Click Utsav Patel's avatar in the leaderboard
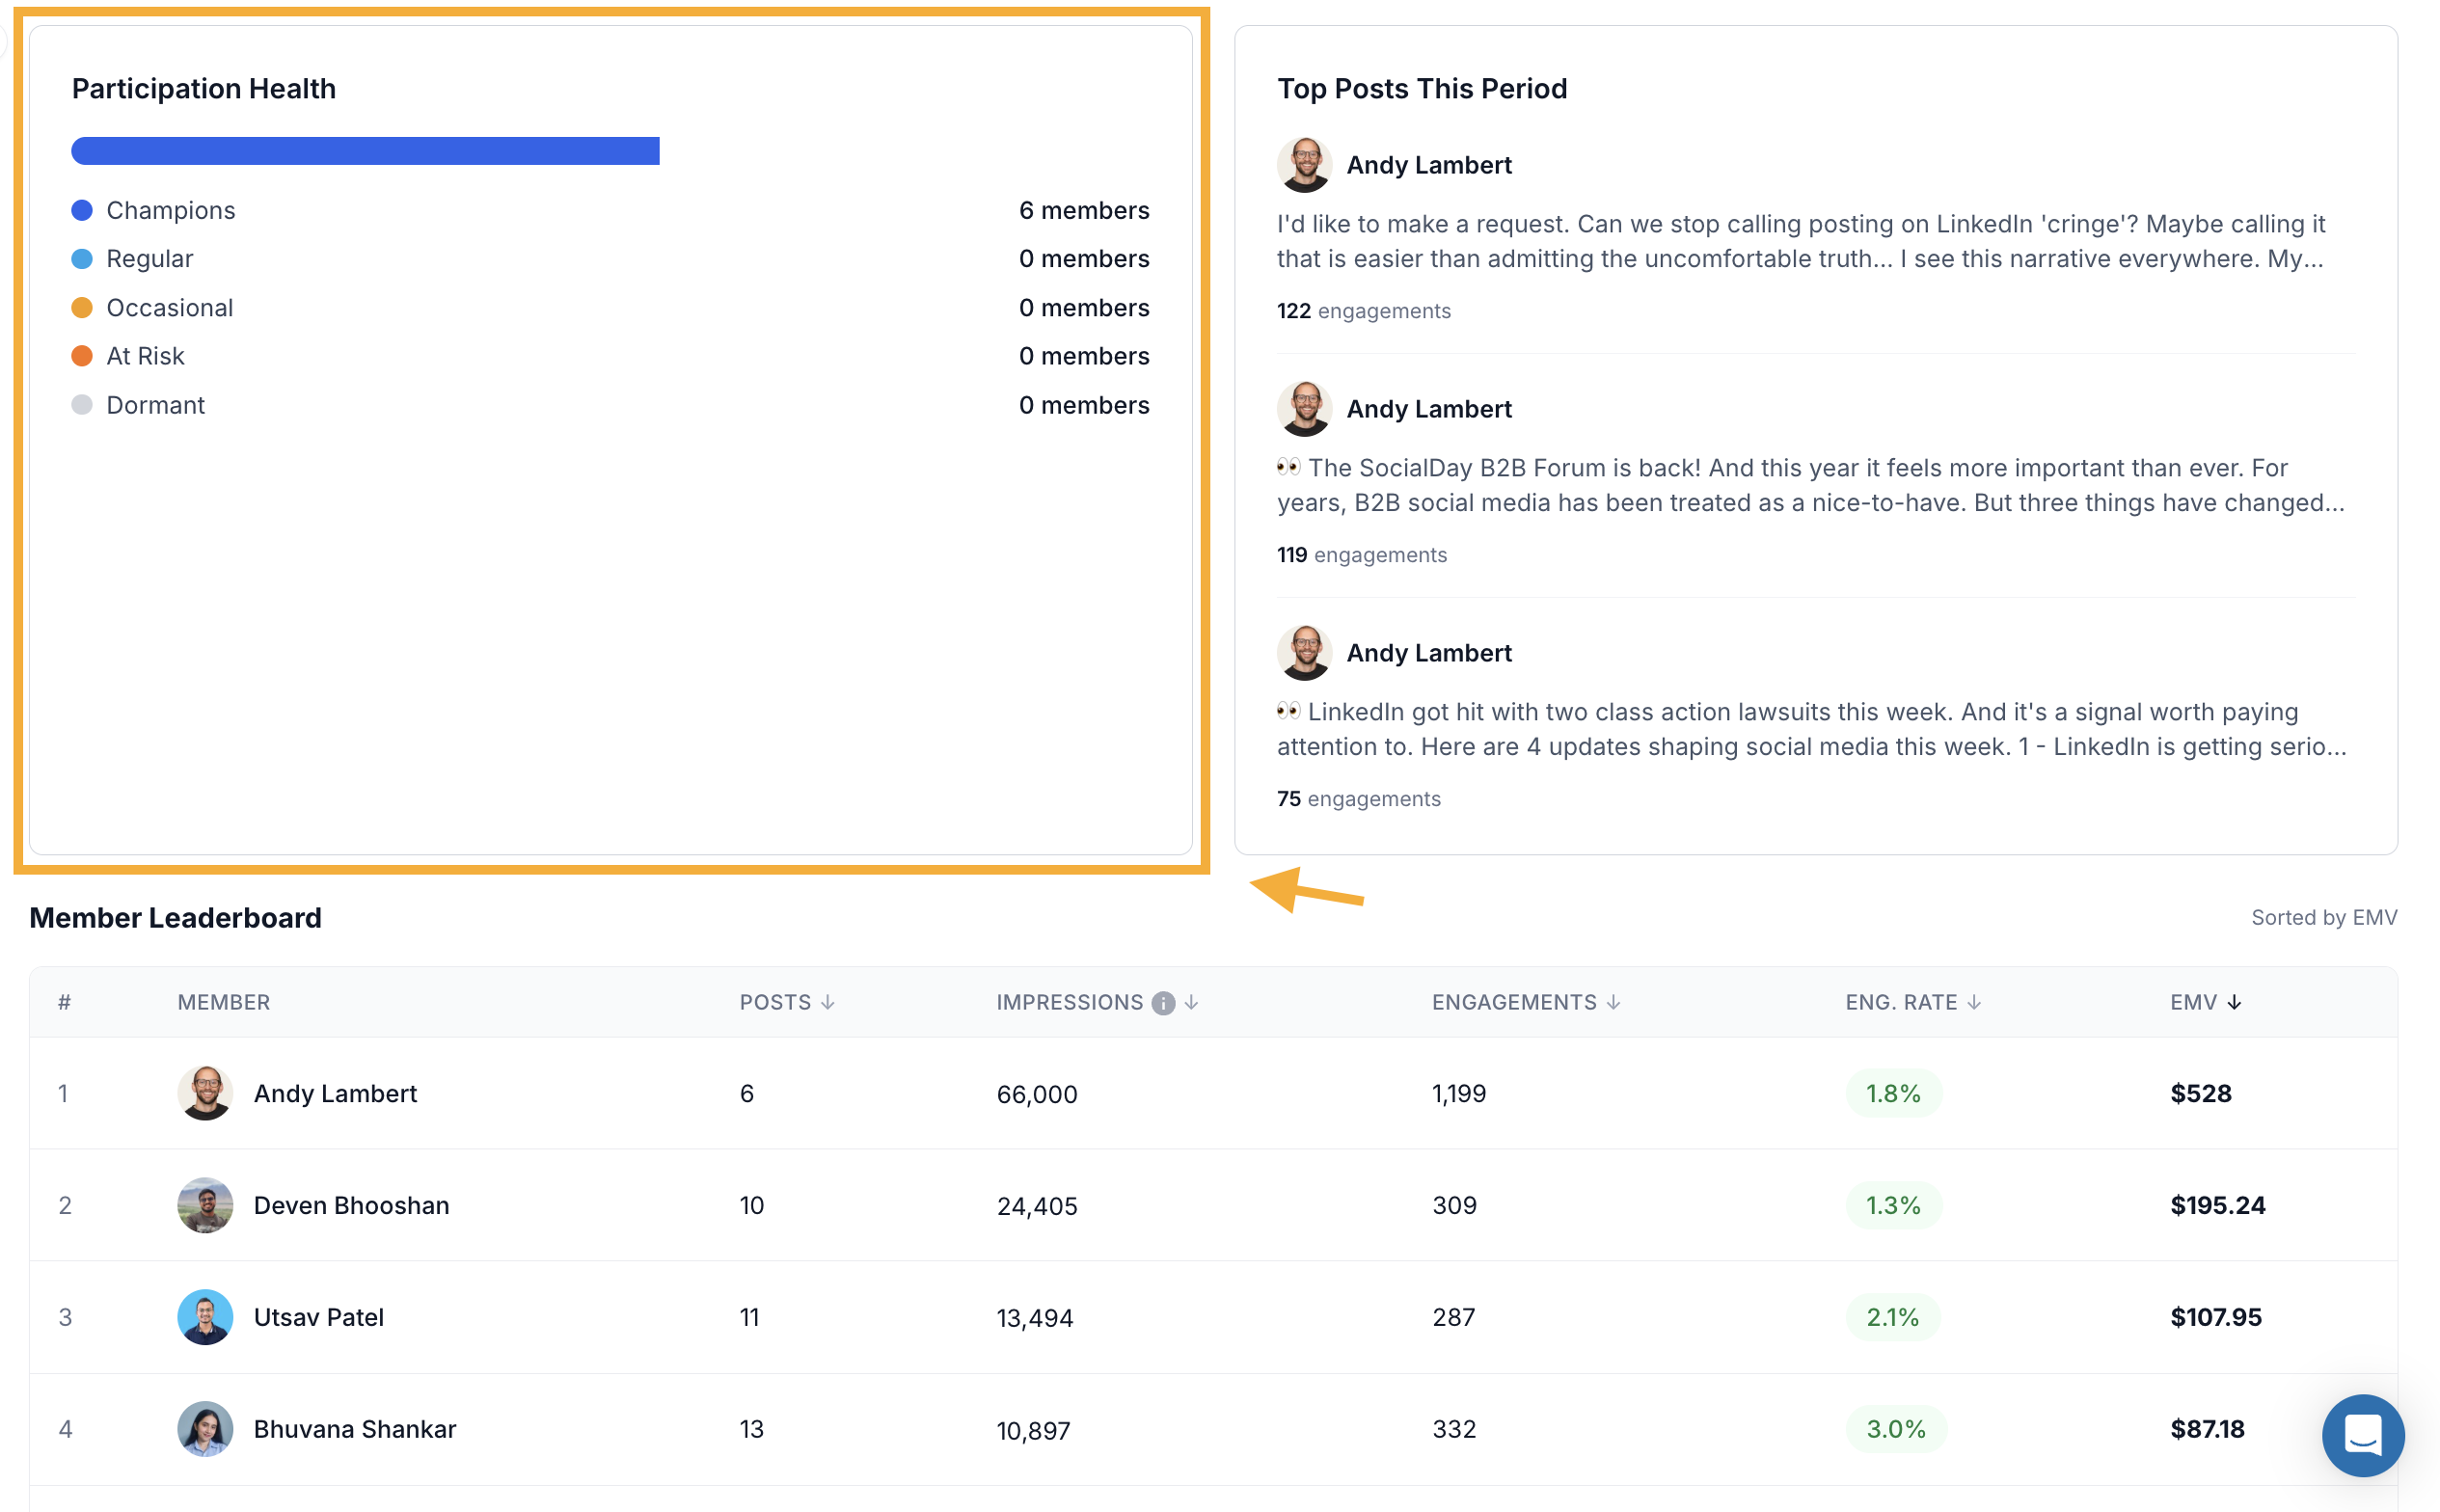This screenshot has width=2440, height=1512. [x=205, y=1317]
